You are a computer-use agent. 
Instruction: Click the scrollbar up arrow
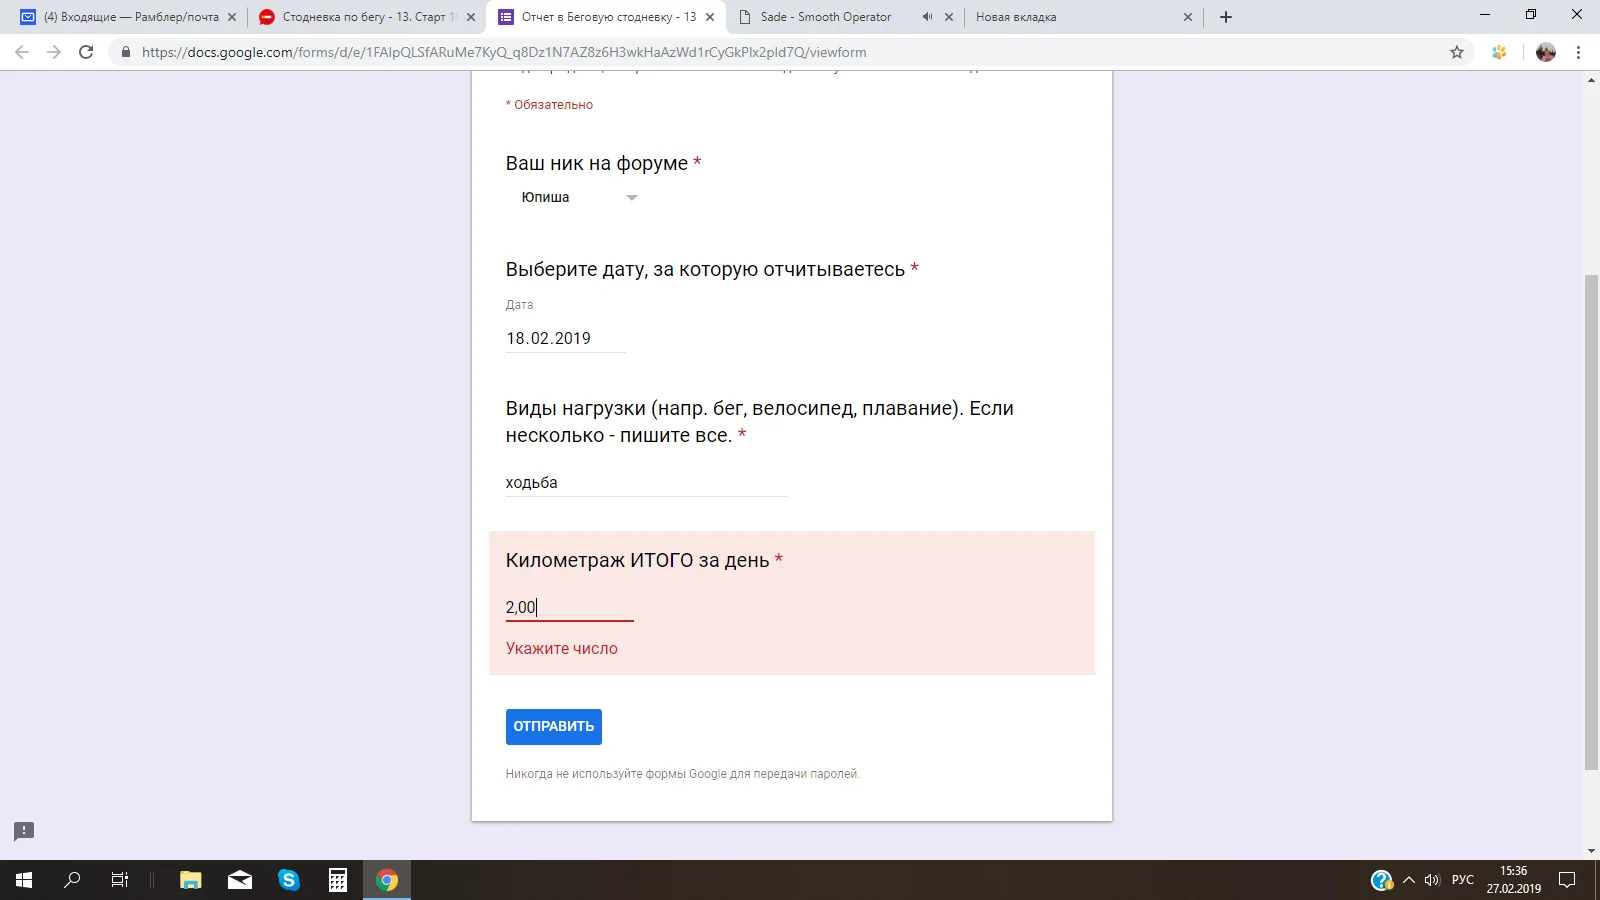pyautogui.click(x=1591, y=79)
